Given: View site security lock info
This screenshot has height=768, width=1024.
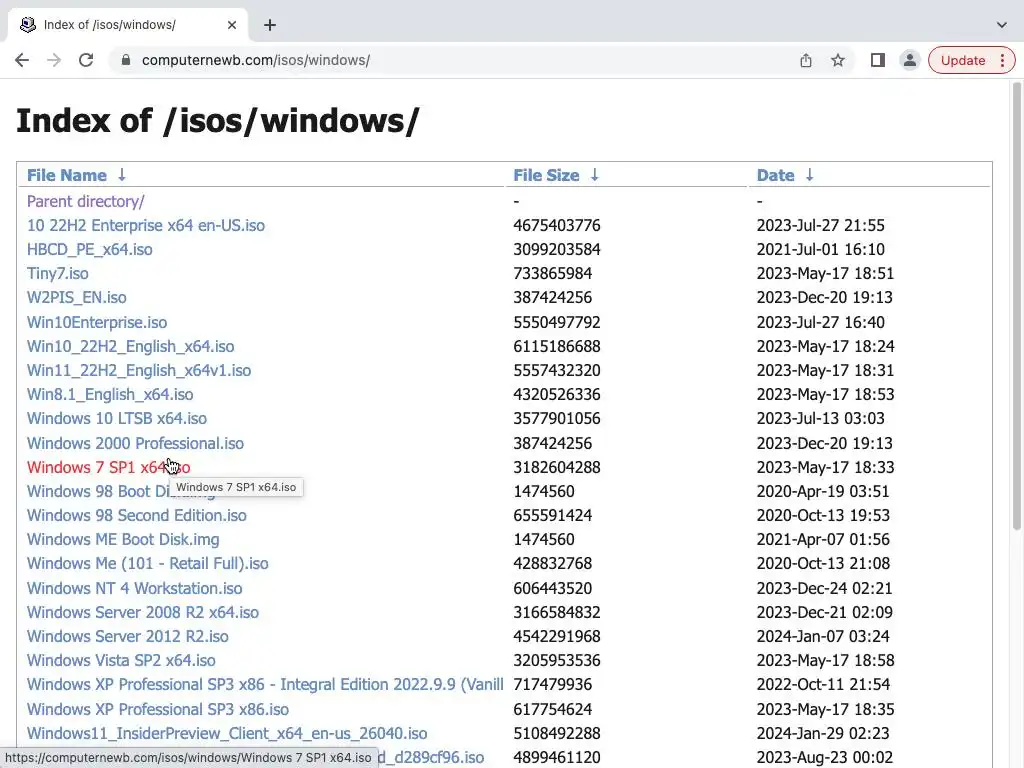Looking at the screenshot, I should click(126, 60).
